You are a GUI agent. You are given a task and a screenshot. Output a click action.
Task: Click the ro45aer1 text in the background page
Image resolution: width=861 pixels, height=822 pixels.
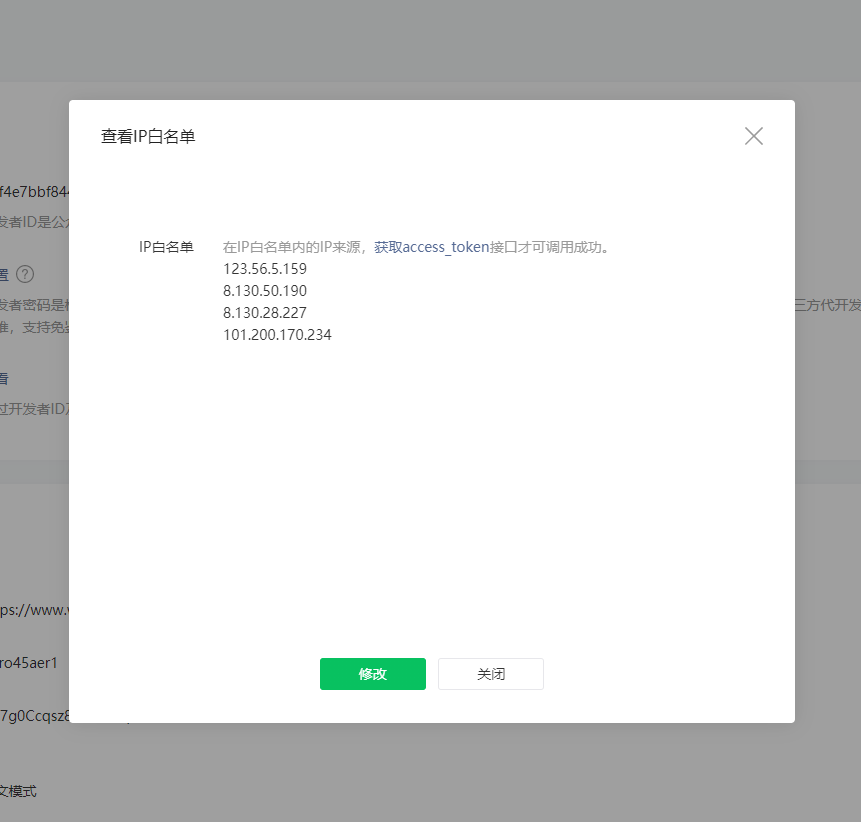pyautogui.click(x=29, y=663)
